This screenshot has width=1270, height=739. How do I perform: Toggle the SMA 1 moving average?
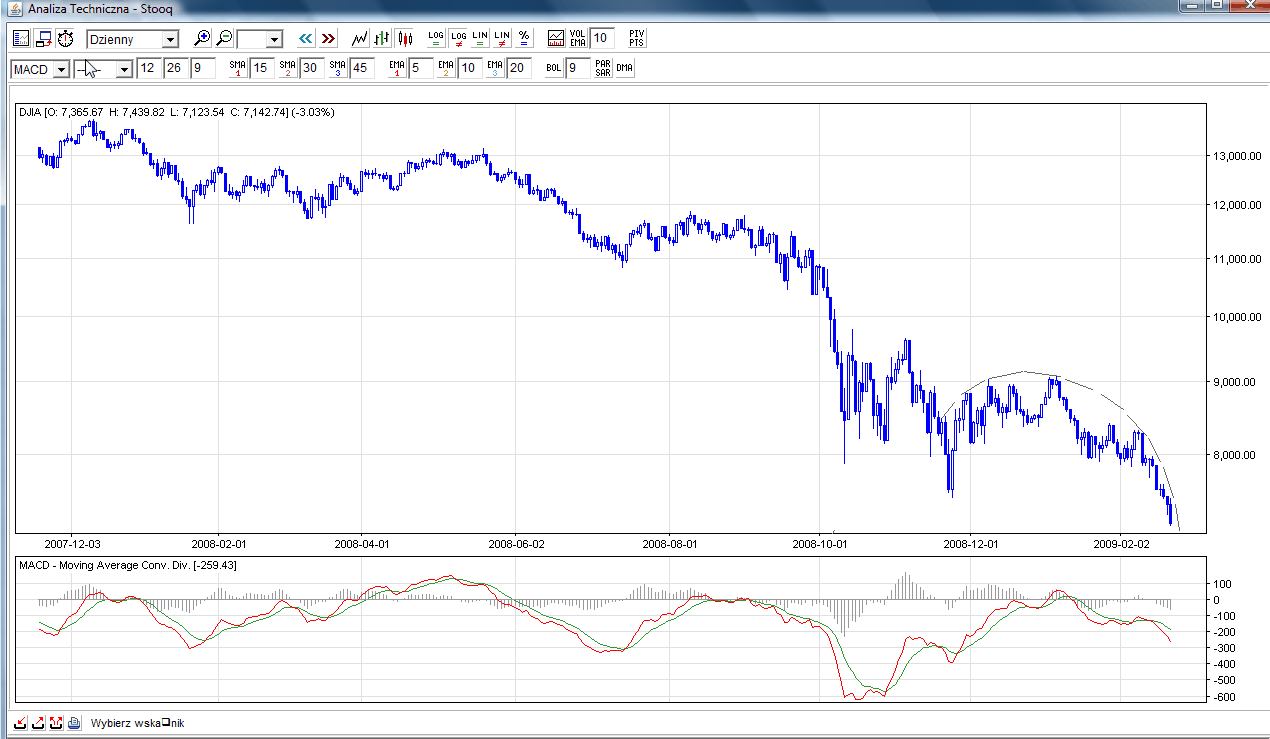(x=238, y=68)
